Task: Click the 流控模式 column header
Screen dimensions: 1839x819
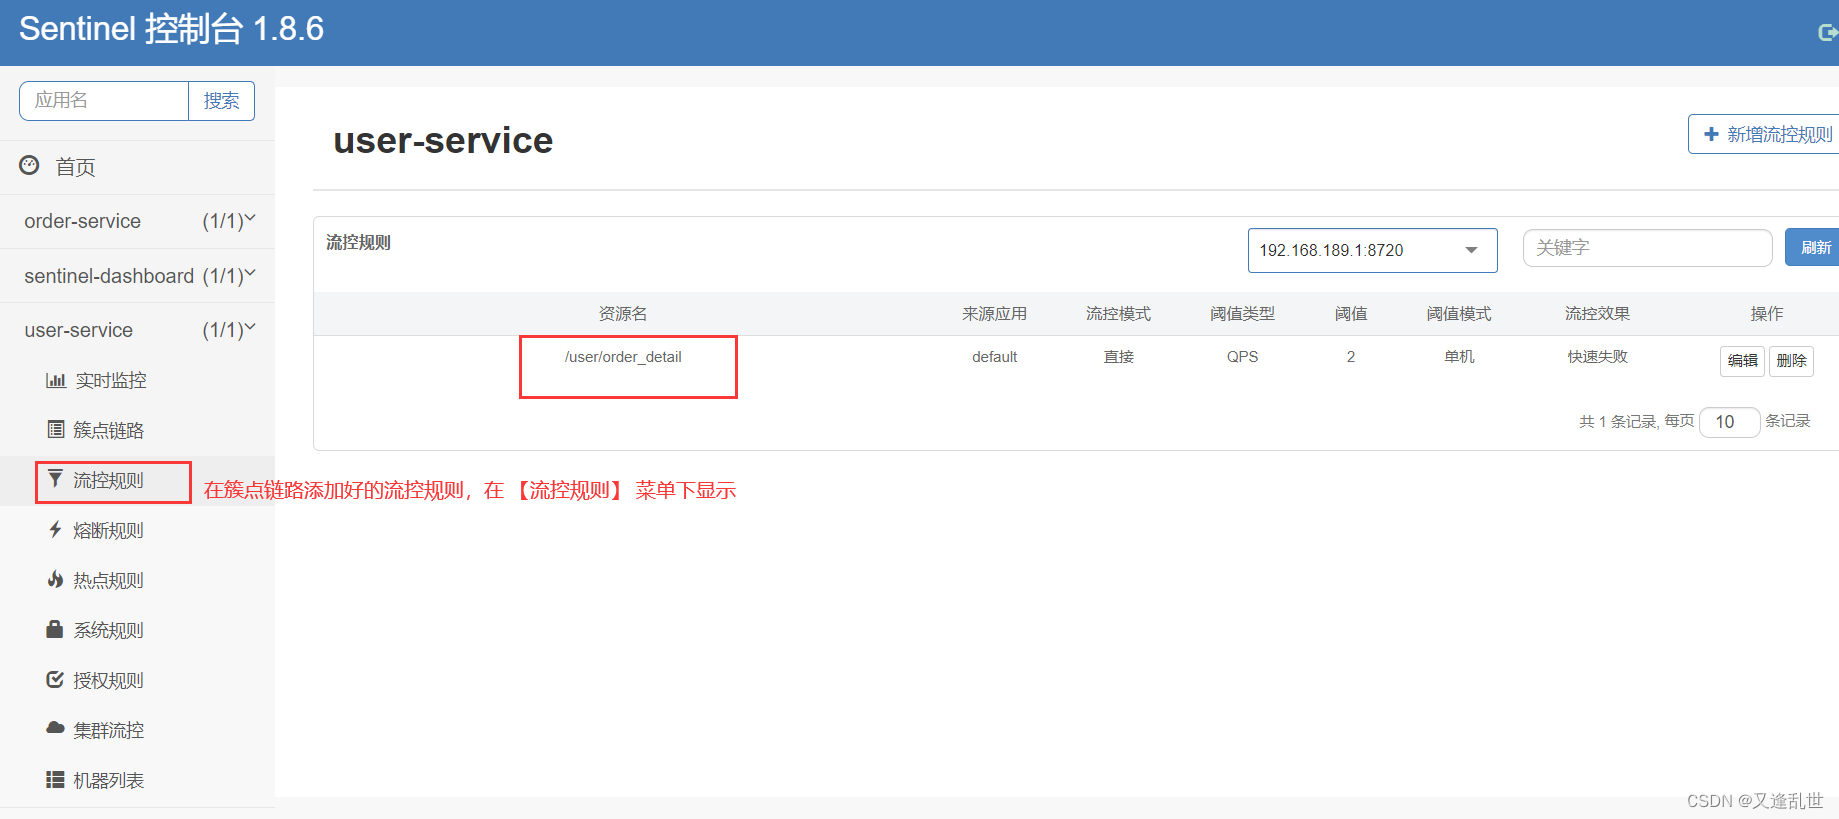Action: pos(1118,314)
